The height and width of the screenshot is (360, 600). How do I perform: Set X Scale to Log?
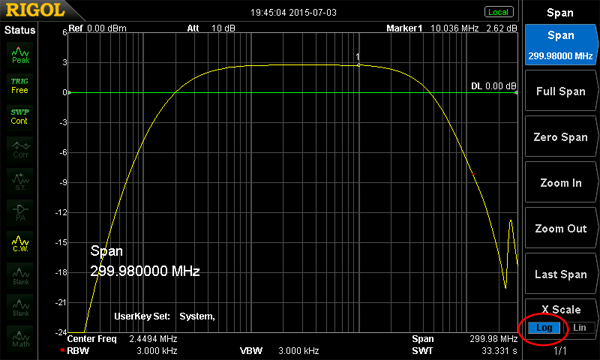(544, 328)
